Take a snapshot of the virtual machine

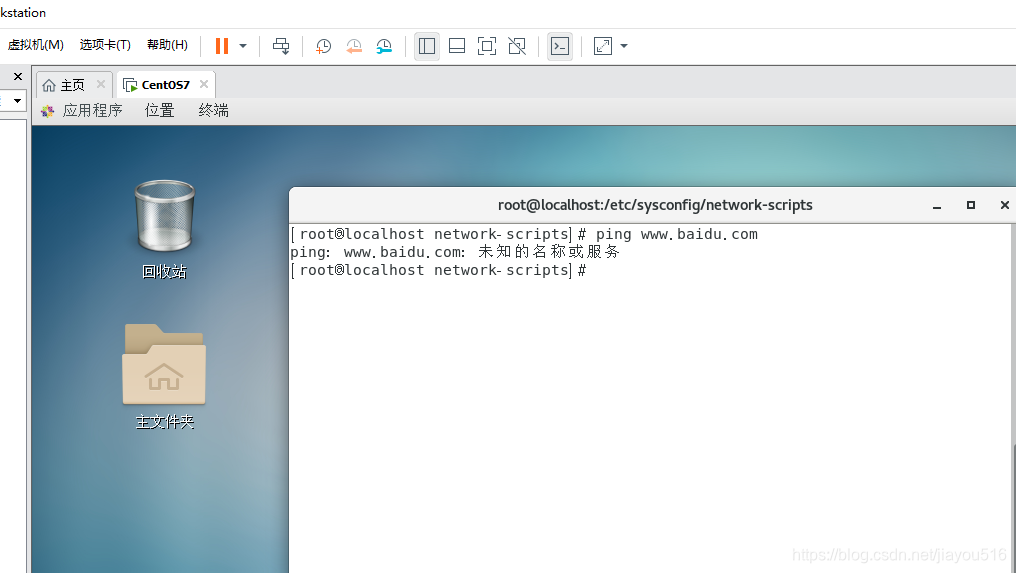tap(323, 46)
